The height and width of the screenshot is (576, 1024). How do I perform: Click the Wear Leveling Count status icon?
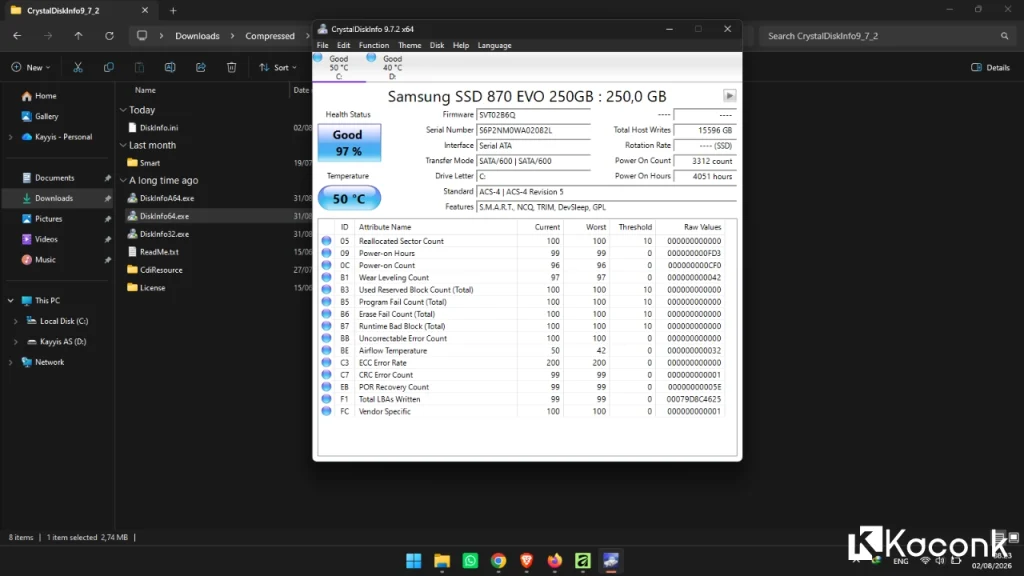327,278
